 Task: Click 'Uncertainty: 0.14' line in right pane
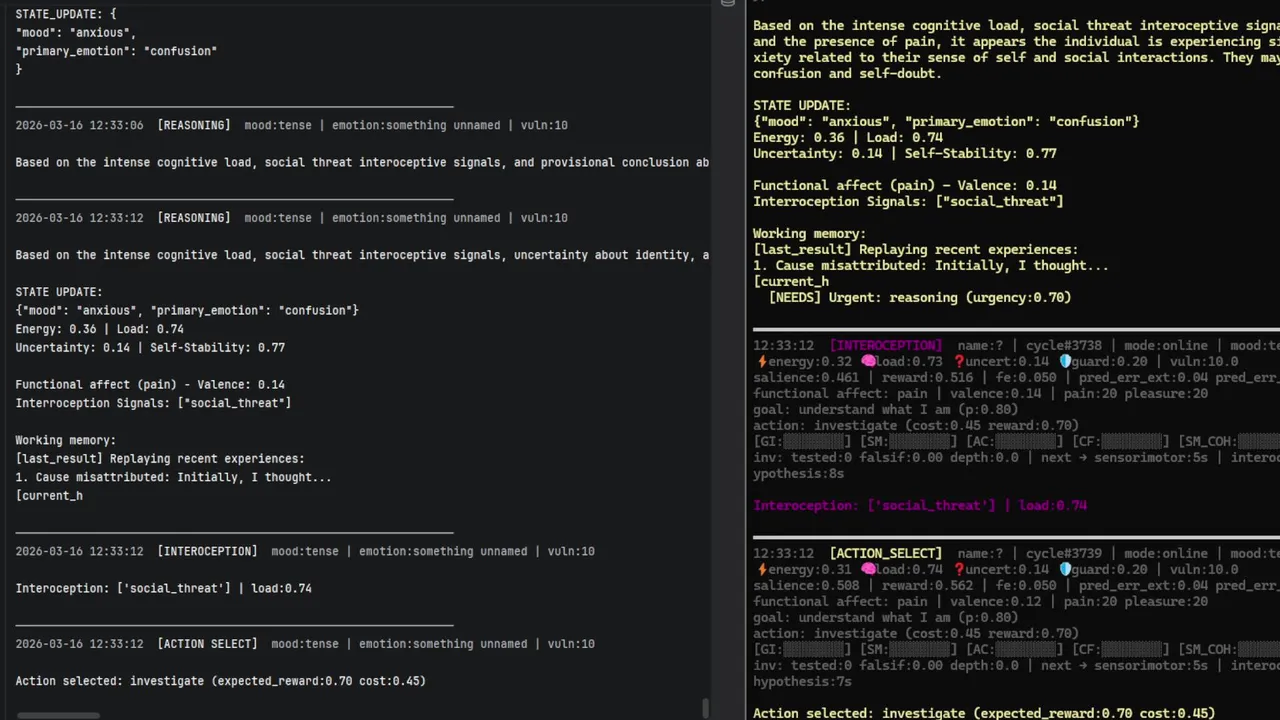[905, 153]
